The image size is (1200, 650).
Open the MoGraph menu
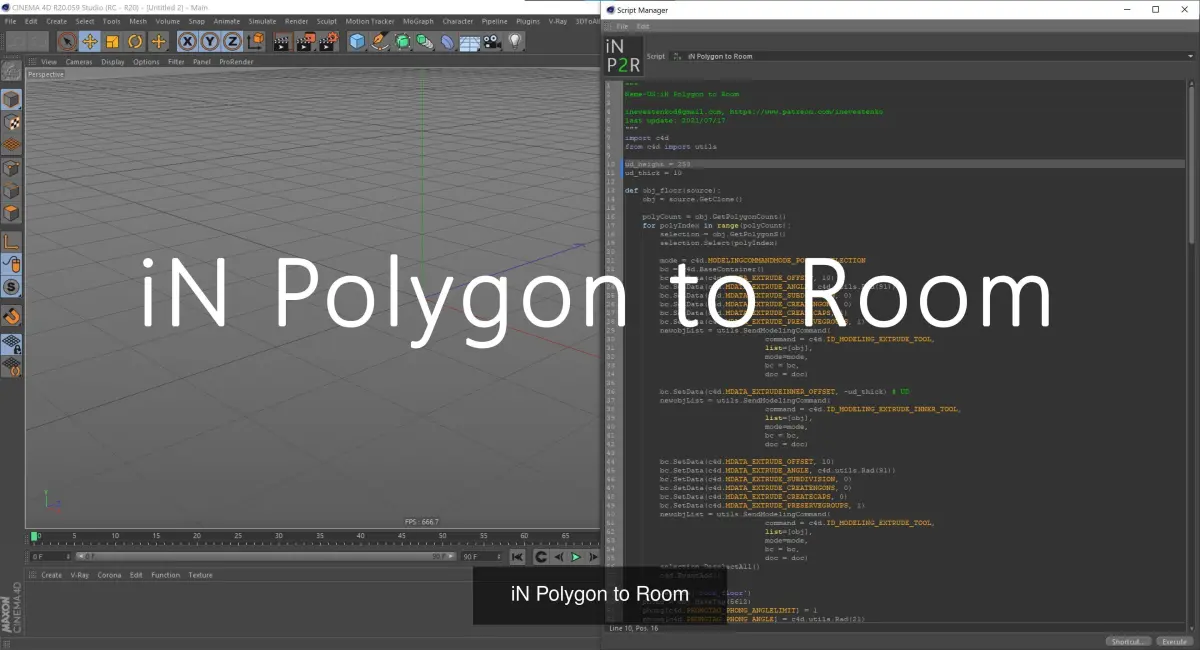(x=418, y=21)
